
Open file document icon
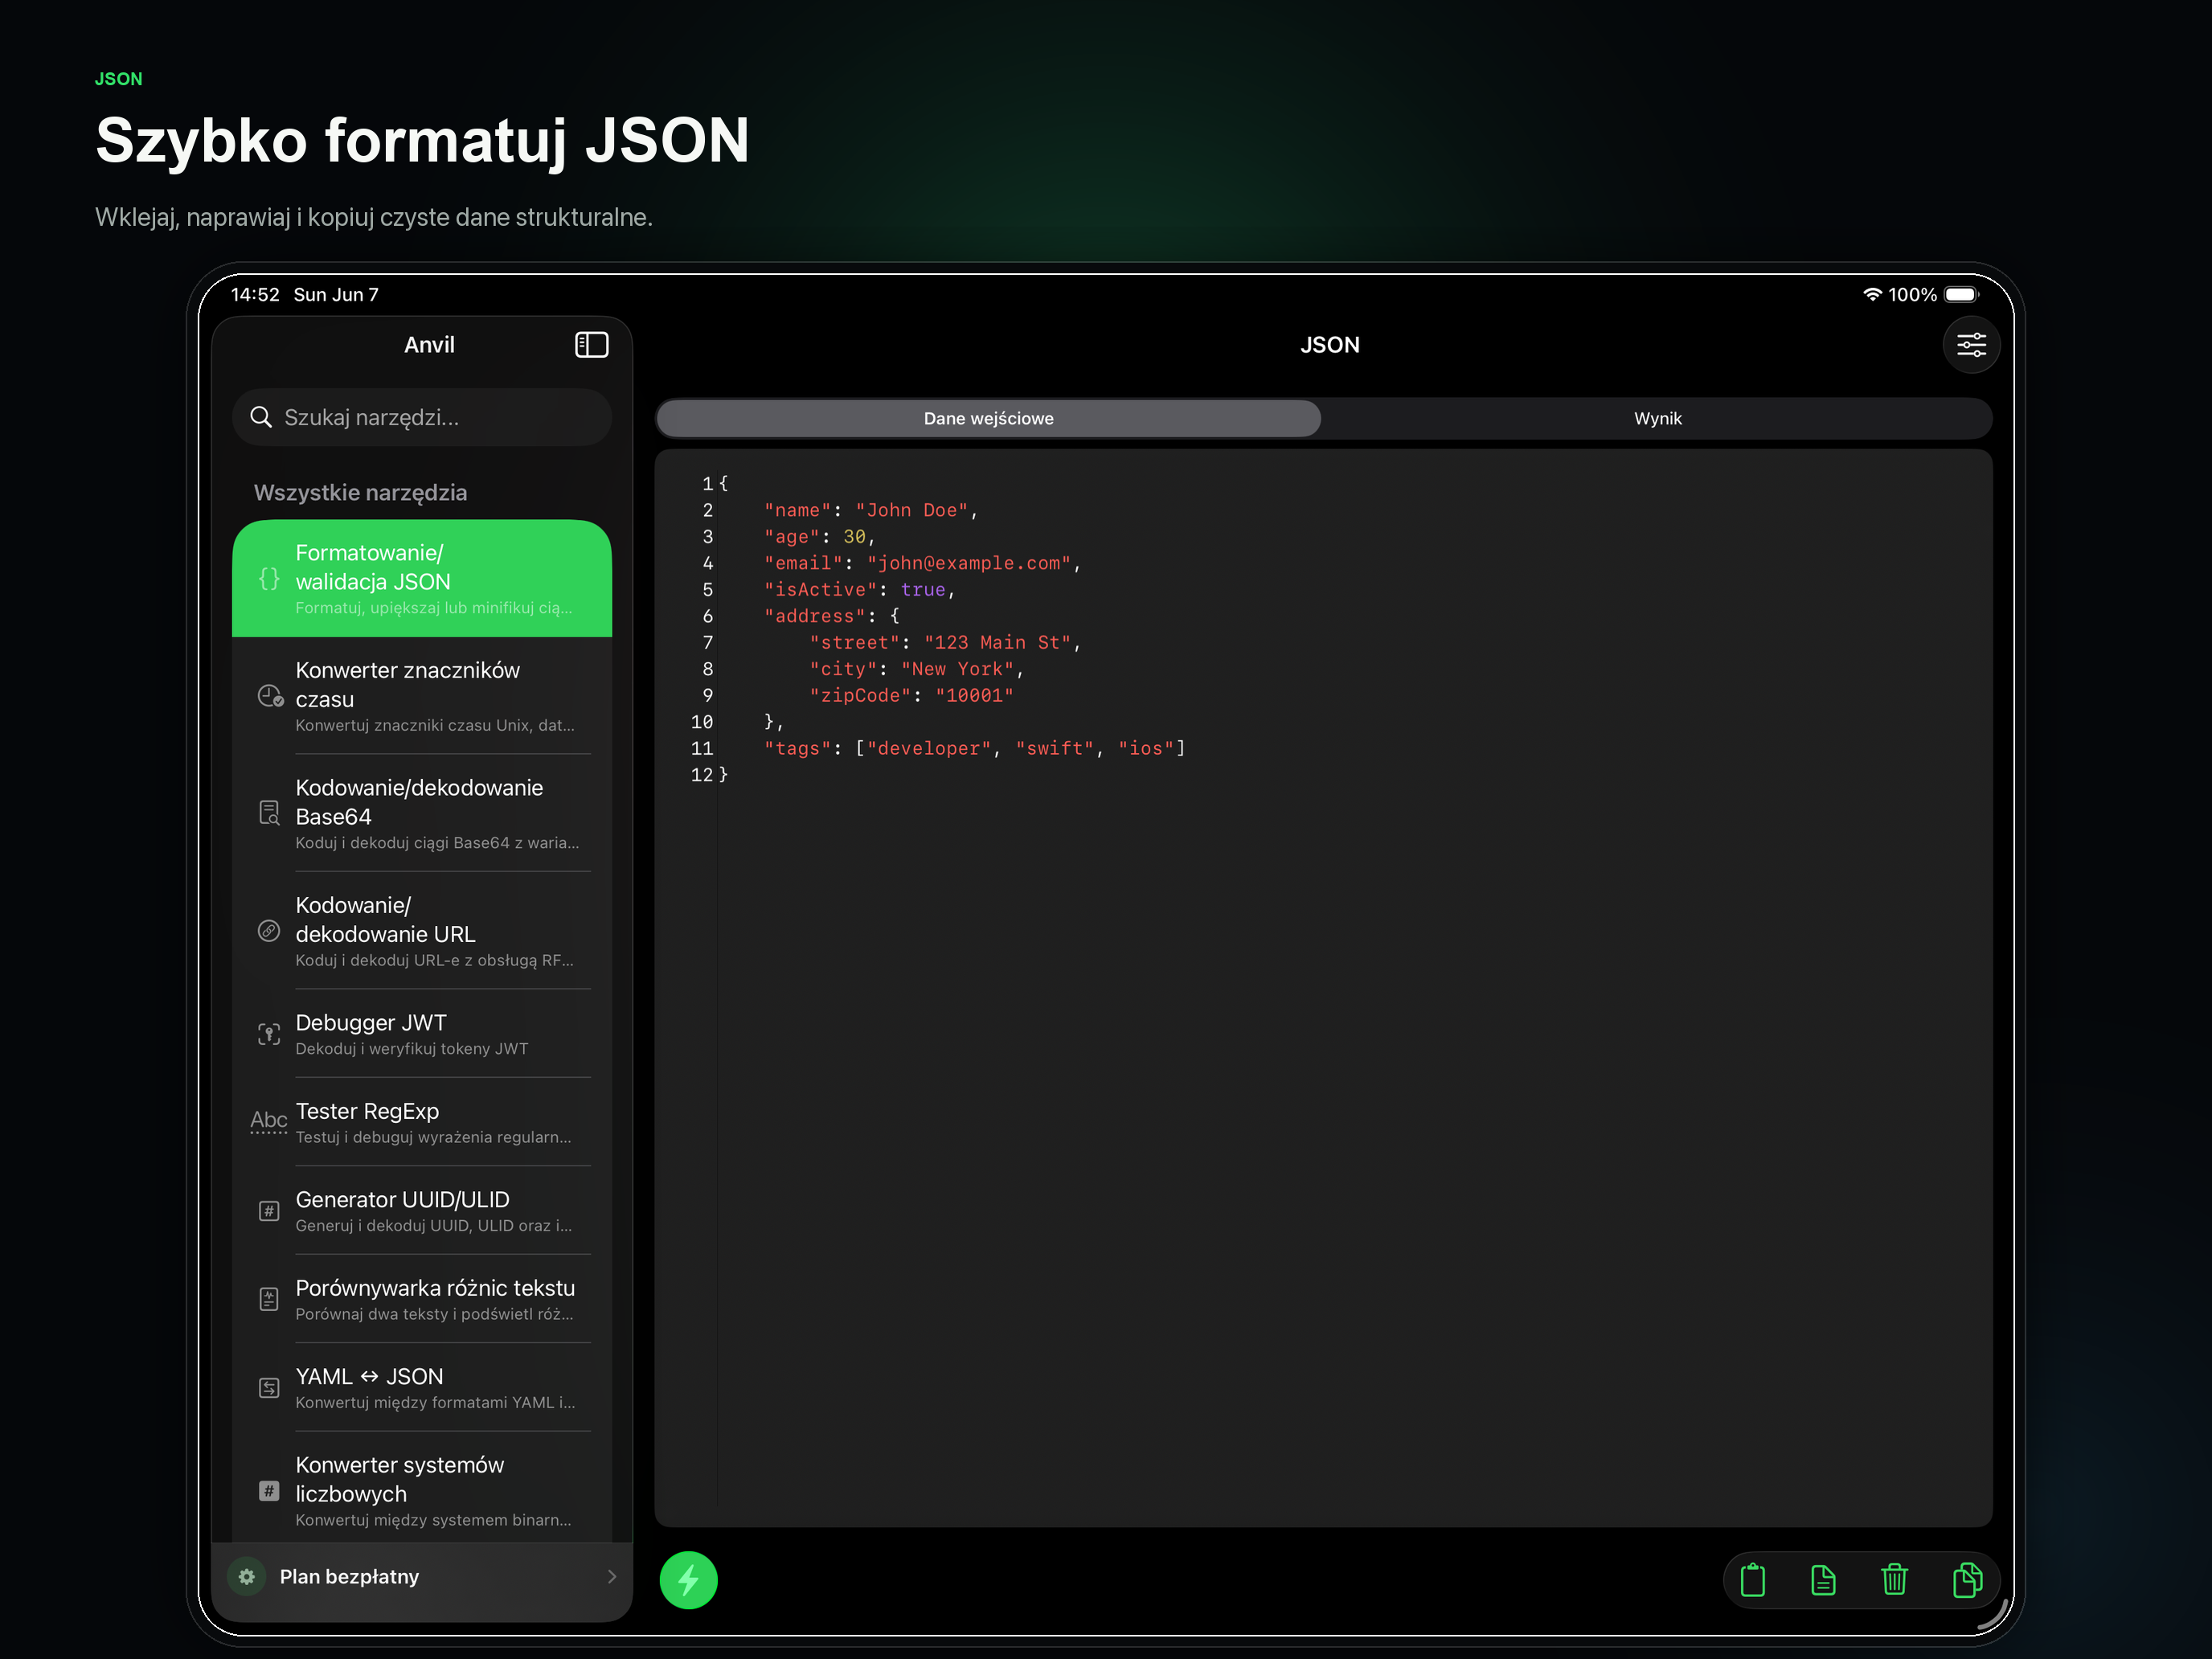tap(1823, 1579)
